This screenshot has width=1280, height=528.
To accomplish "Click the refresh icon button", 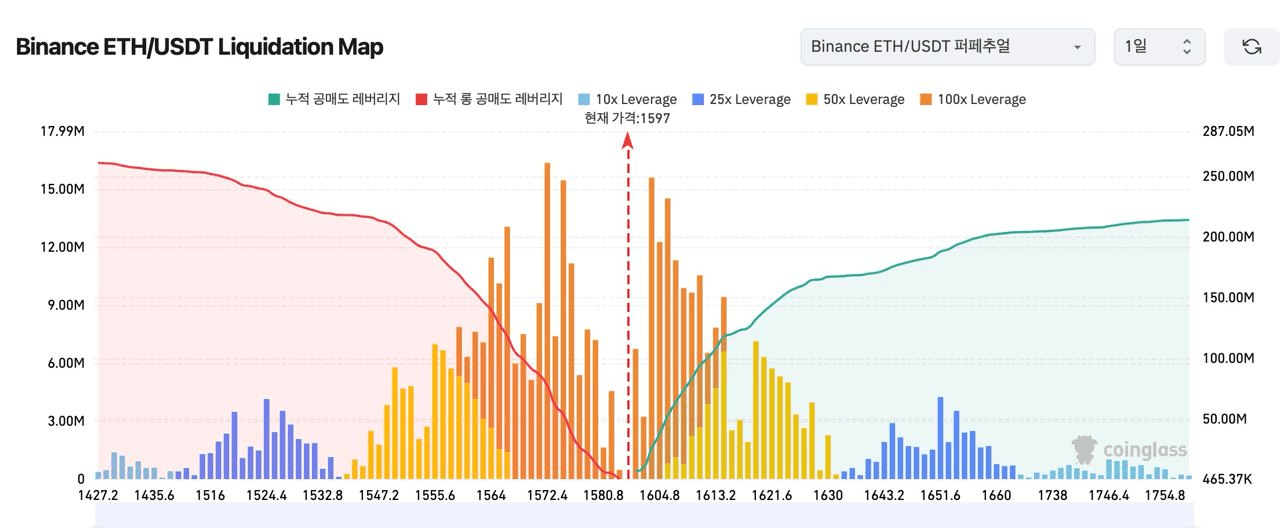I will pyautogui.click(x=1251, y=47).
